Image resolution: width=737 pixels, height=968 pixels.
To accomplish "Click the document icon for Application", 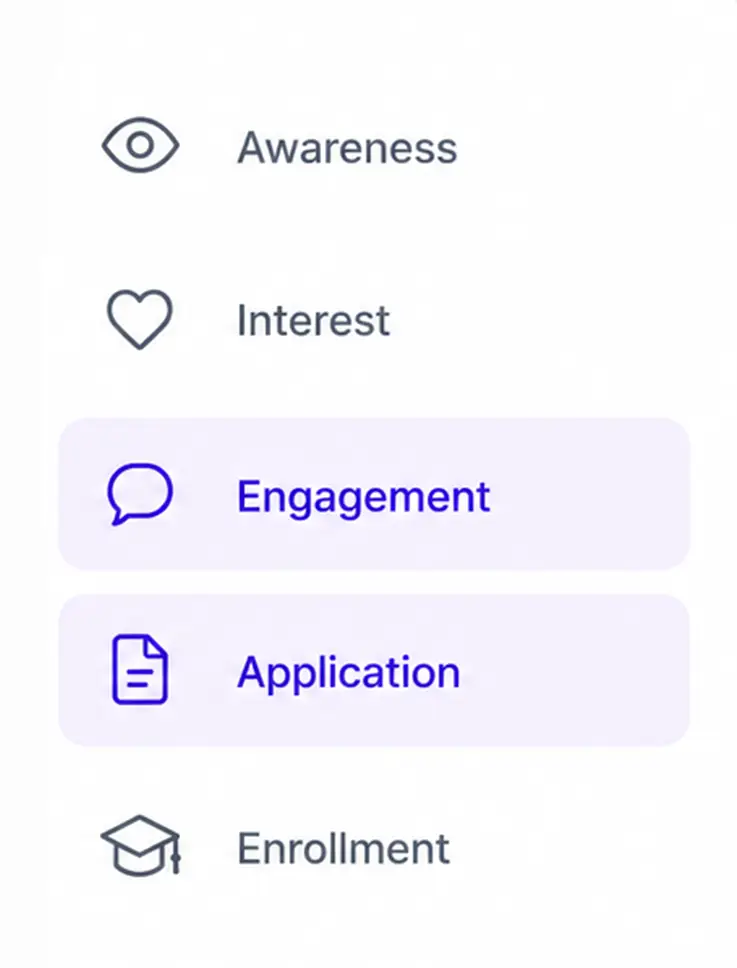I will tap(140, 670).
